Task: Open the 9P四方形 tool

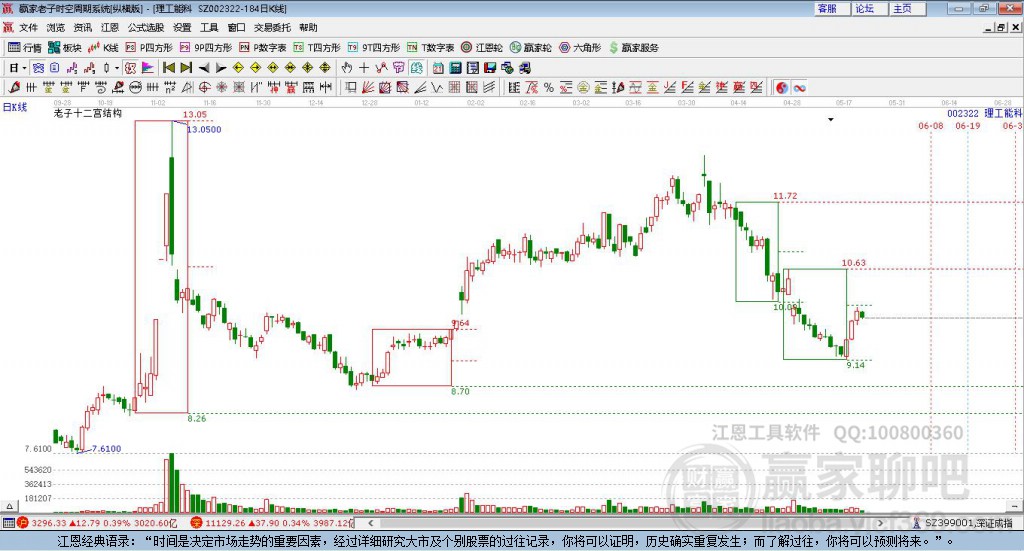Action: 206,48
